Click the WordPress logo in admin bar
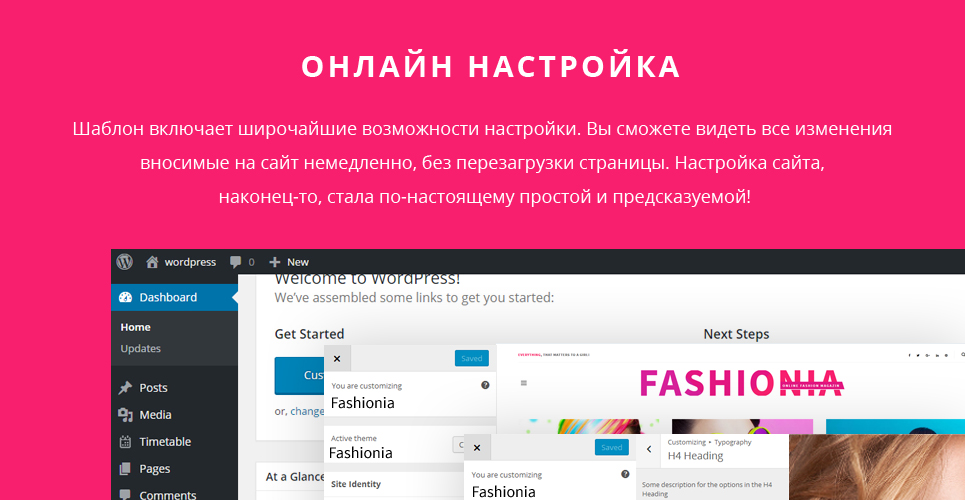The height and width of the screenshot is (500, 965). tap(125, 262)
